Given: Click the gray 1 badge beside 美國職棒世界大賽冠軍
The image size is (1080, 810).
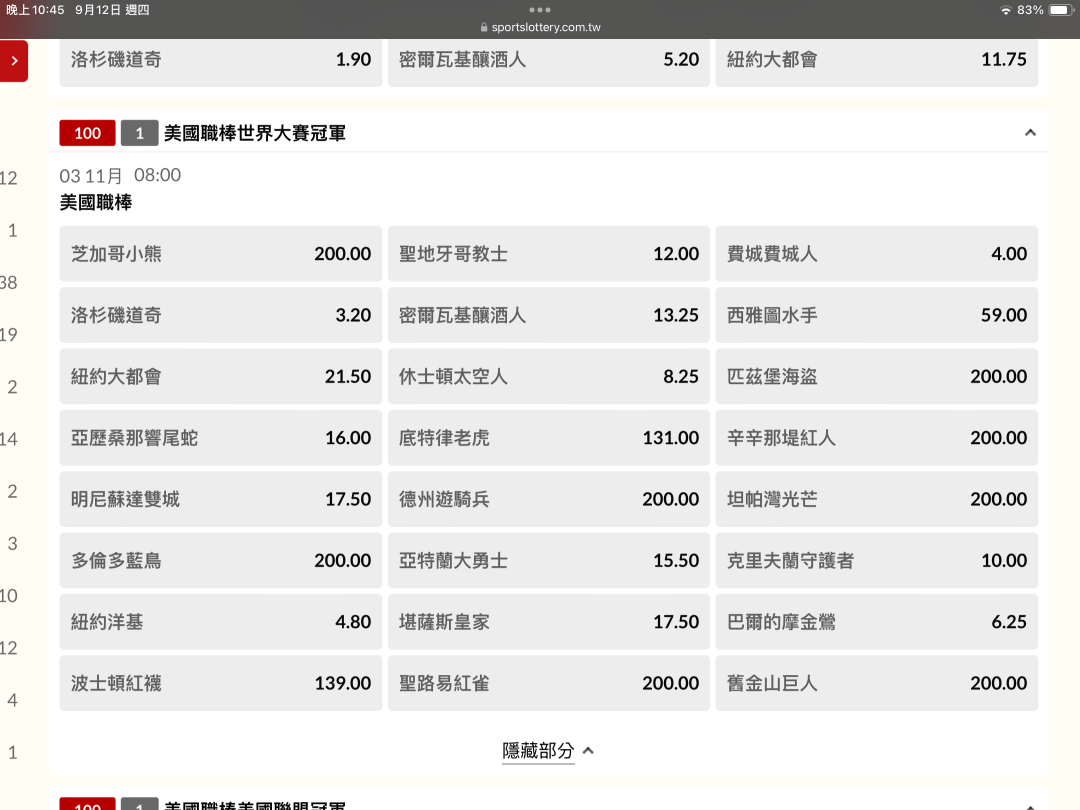Looking at the screenshot, I should coord(140,133).
